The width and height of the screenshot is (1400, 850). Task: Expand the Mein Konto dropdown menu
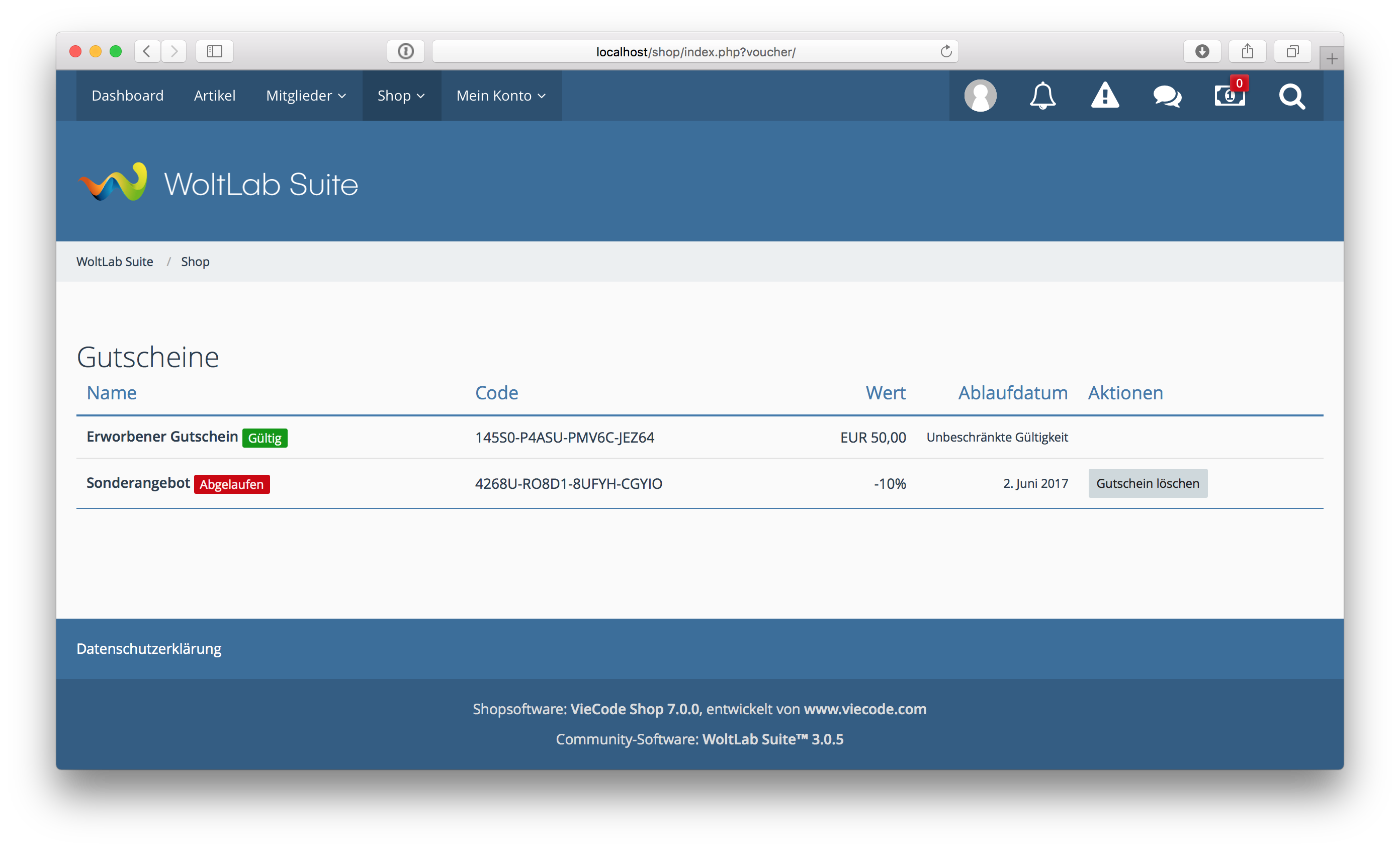[501, 96]
